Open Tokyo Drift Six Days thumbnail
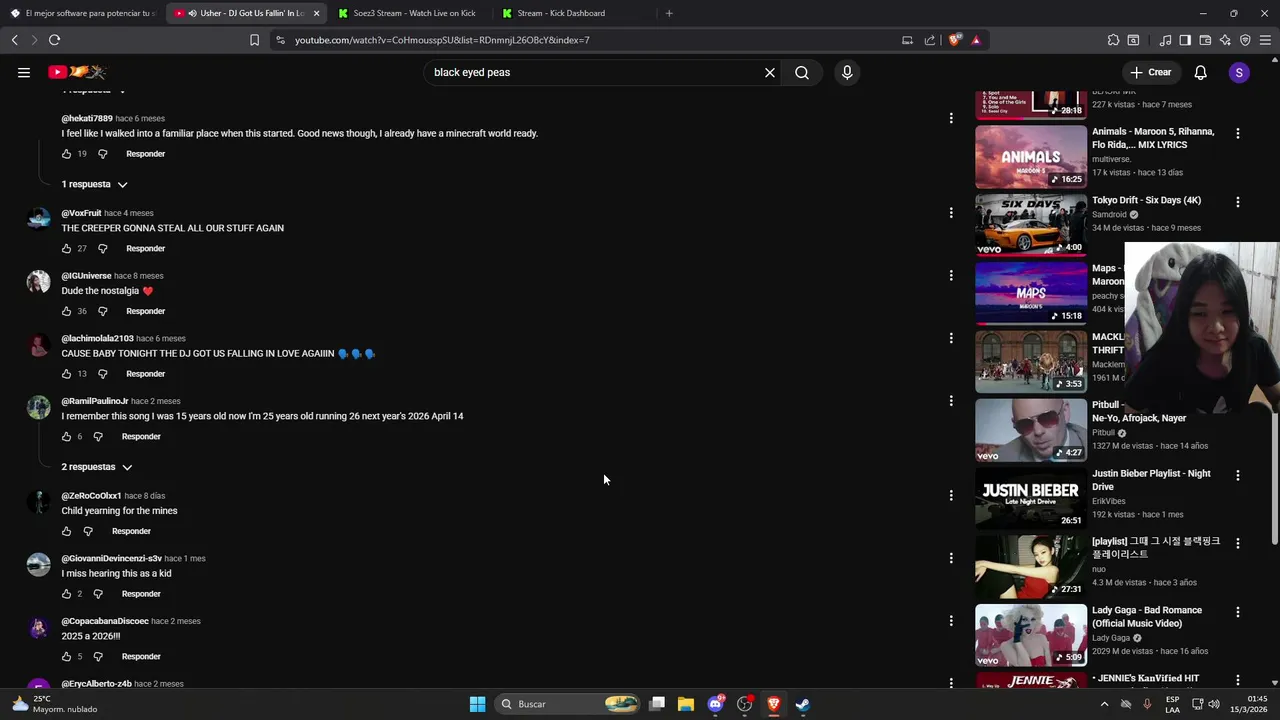The image size is (1280, 720). (1031, 224)
